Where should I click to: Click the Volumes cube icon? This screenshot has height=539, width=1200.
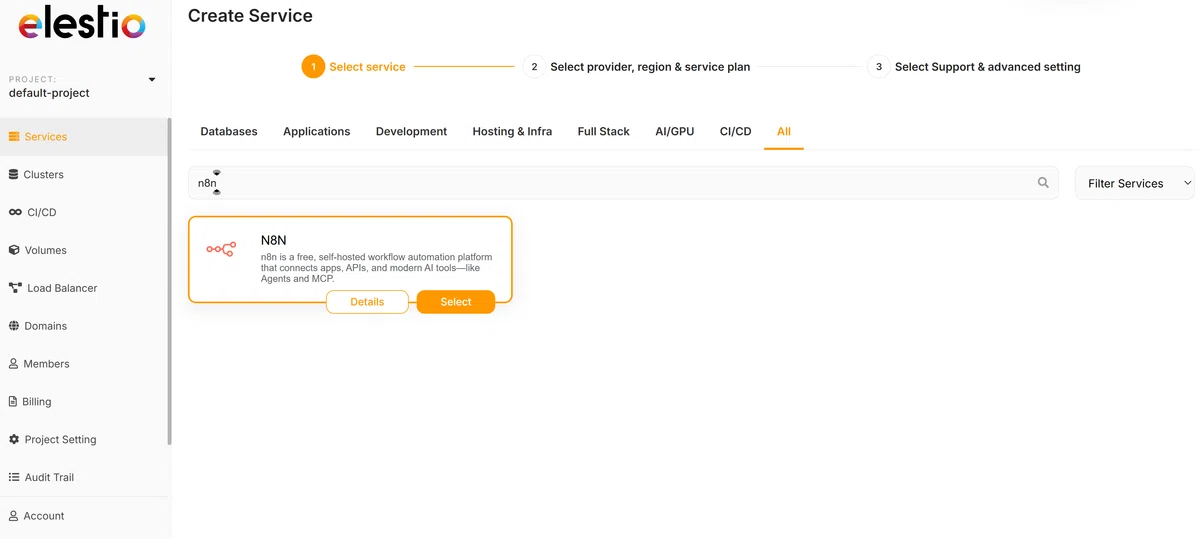point(14,250)
